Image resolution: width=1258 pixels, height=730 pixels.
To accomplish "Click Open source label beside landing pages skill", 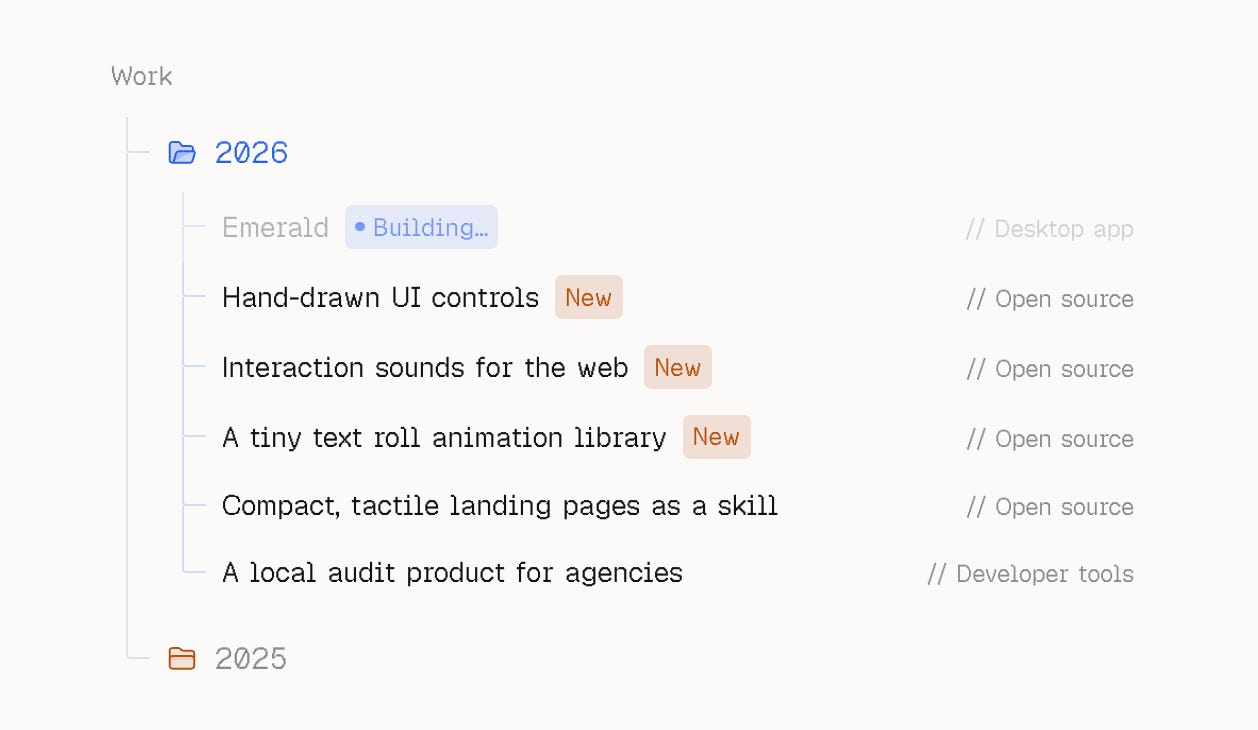I will [x=1050, y=507].
